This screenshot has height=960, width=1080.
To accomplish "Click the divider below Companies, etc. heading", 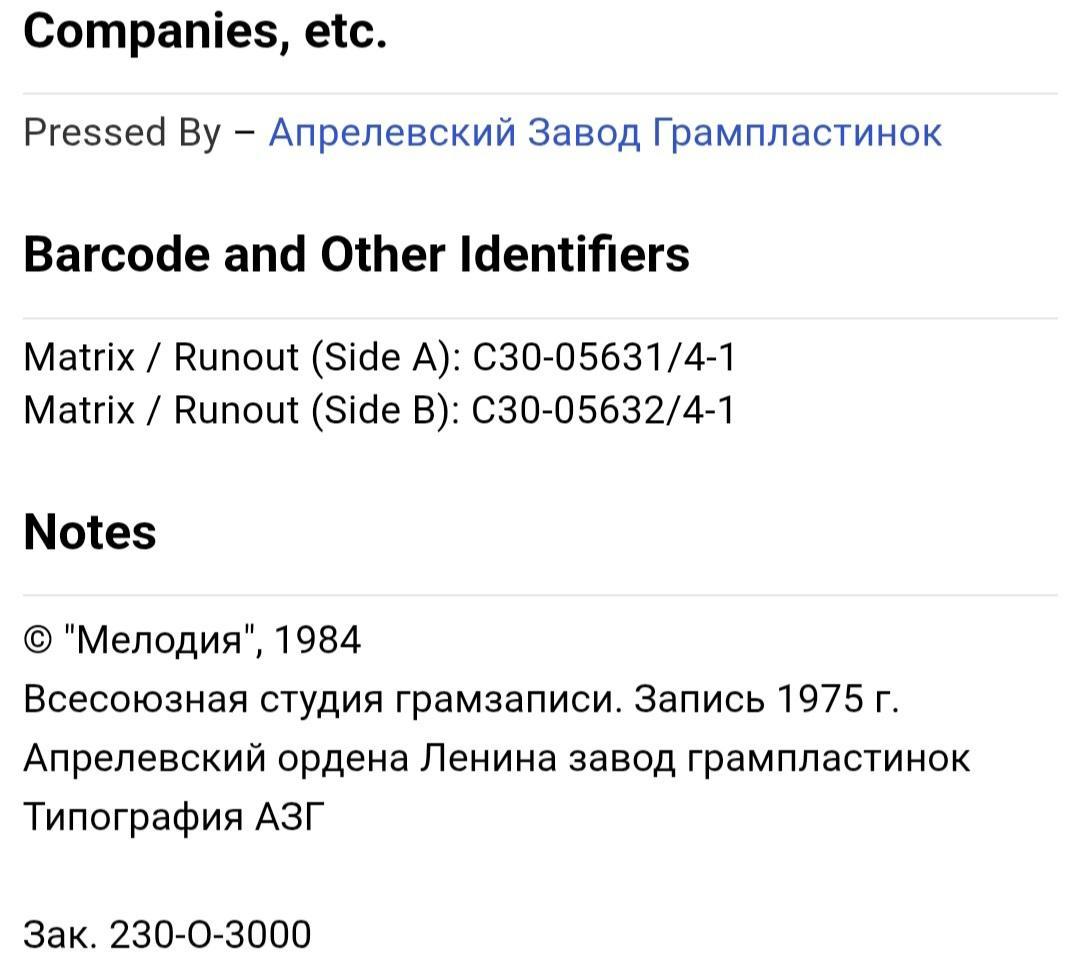I will pyautogui.click(x=540, y=94).
